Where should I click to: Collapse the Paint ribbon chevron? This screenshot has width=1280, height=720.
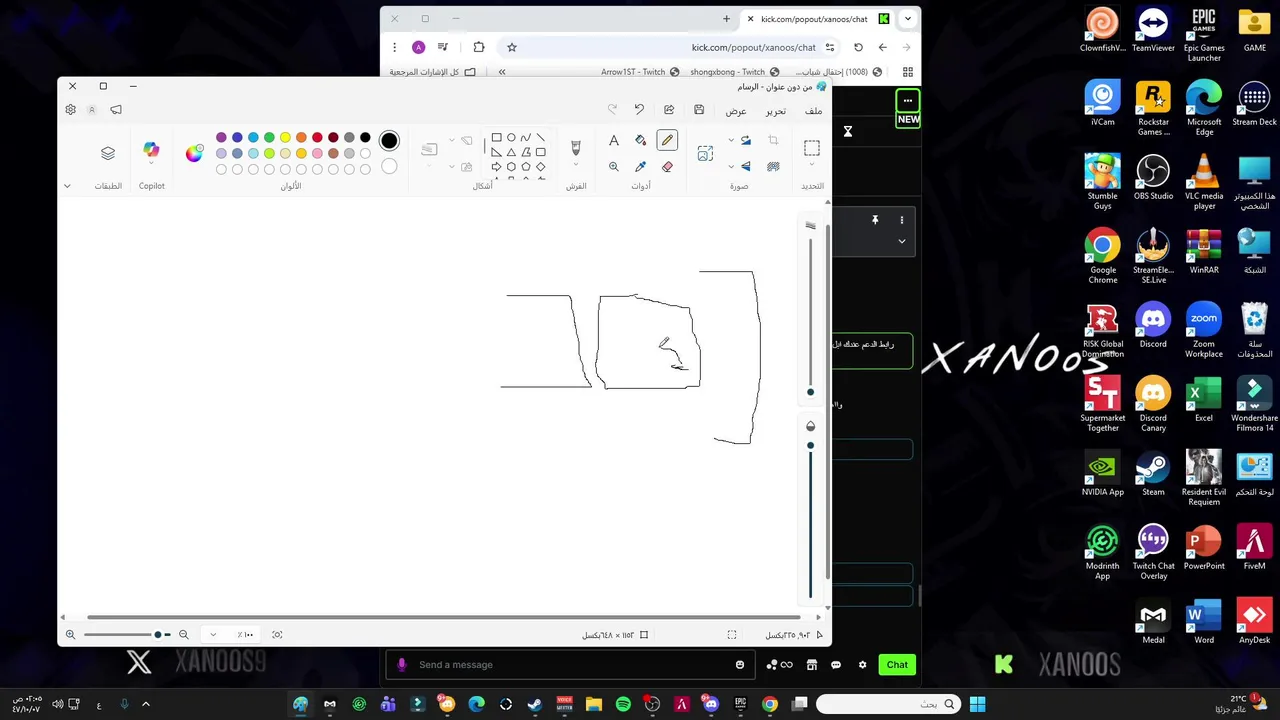click(67, 186)
